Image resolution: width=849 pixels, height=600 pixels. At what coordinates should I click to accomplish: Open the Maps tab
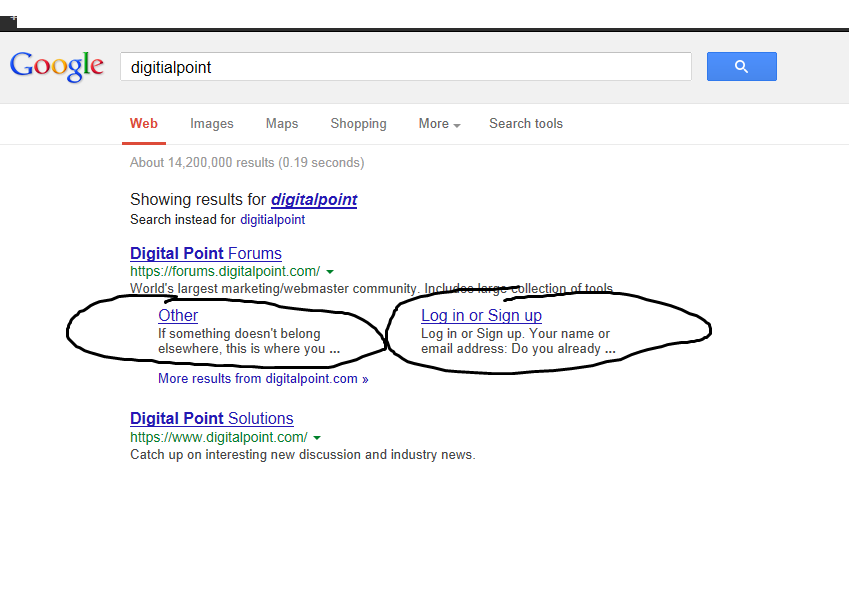(282, 123)
